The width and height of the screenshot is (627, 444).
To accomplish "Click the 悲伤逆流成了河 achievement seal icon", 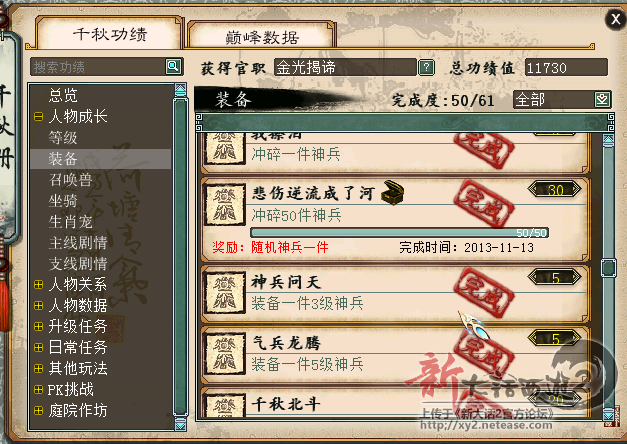I will pyautogui.click(x=224, y=204).
